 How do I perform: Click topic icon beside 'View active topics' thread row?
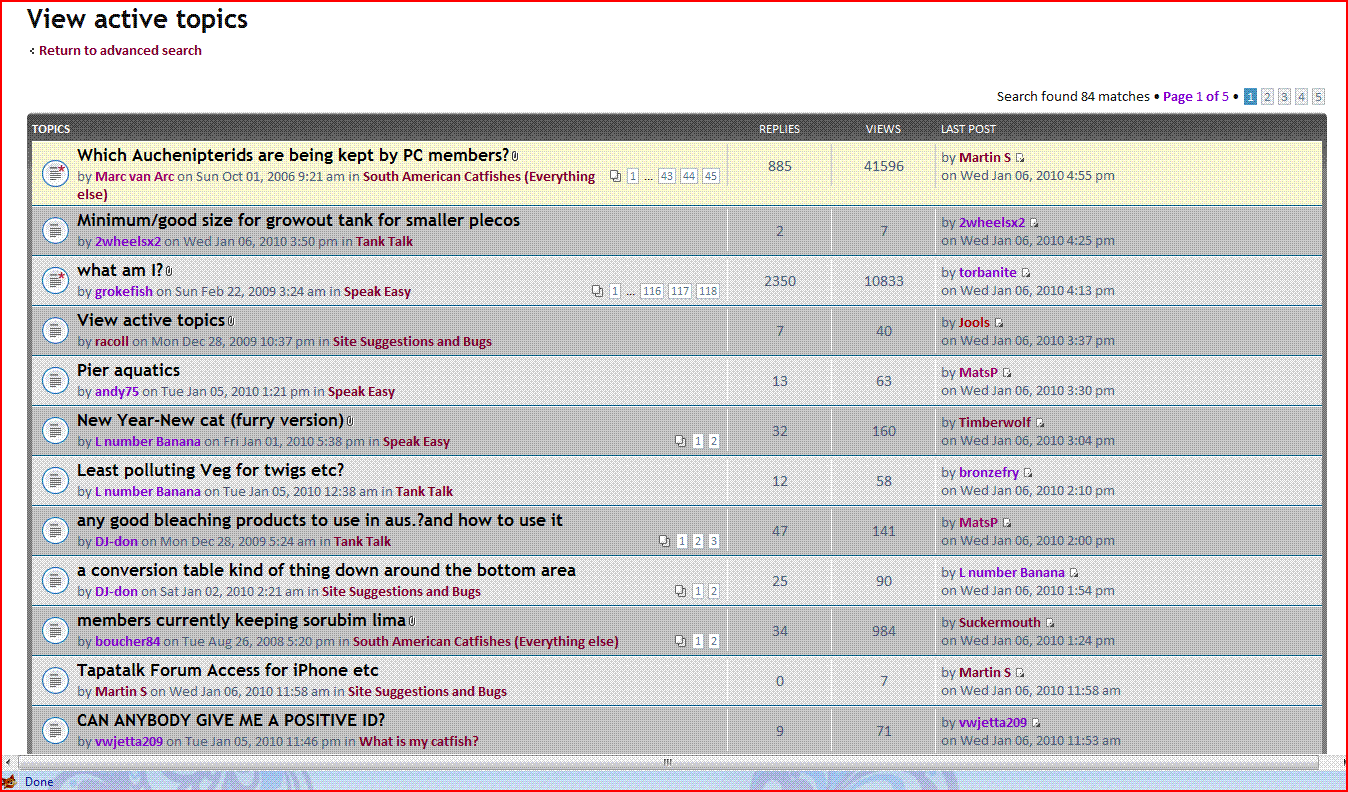(x=55, y=331)
